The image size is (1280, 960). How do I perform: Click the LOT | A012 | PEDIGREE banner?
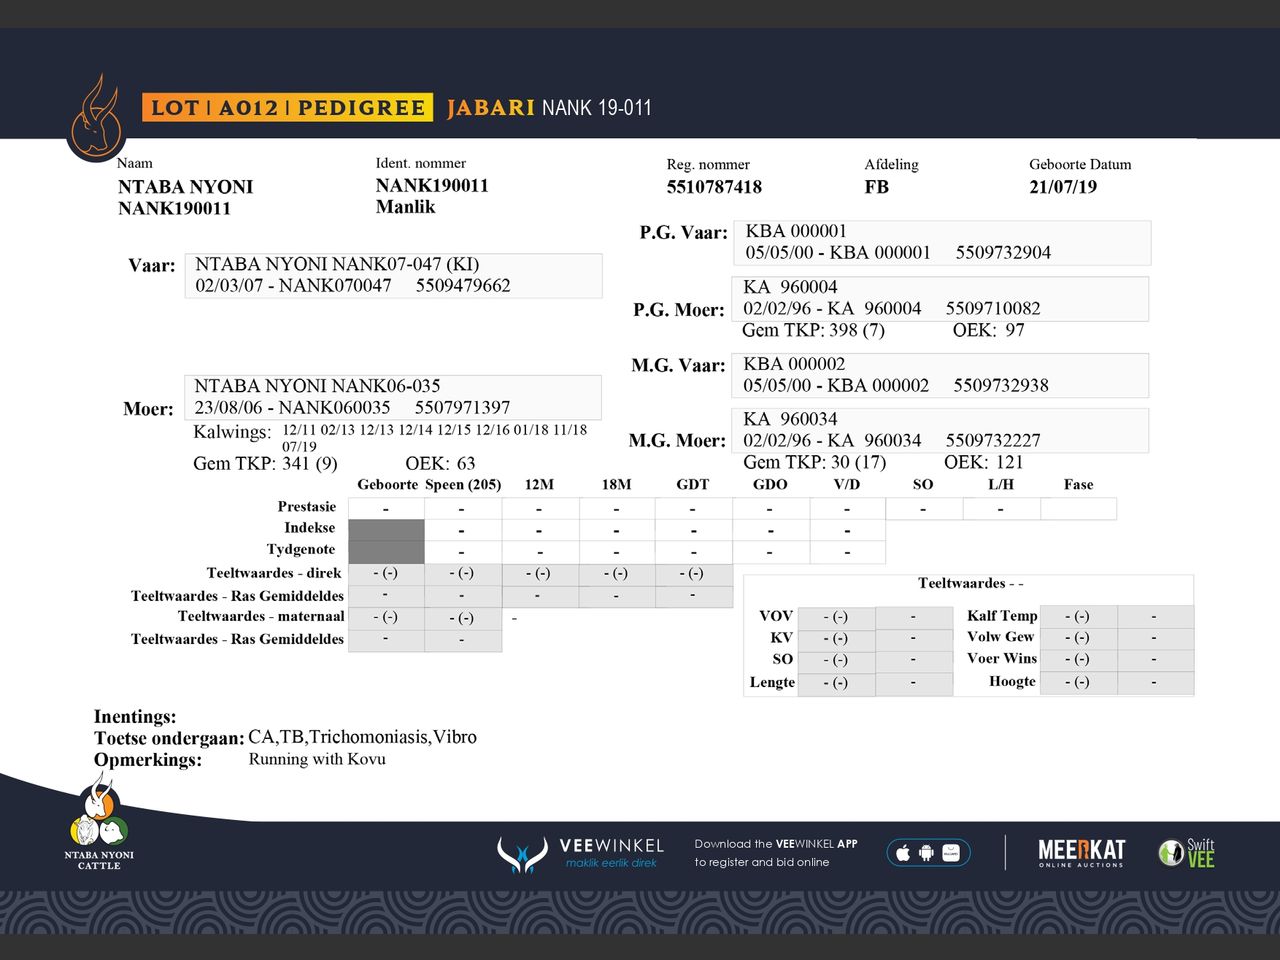click(287, 108)
